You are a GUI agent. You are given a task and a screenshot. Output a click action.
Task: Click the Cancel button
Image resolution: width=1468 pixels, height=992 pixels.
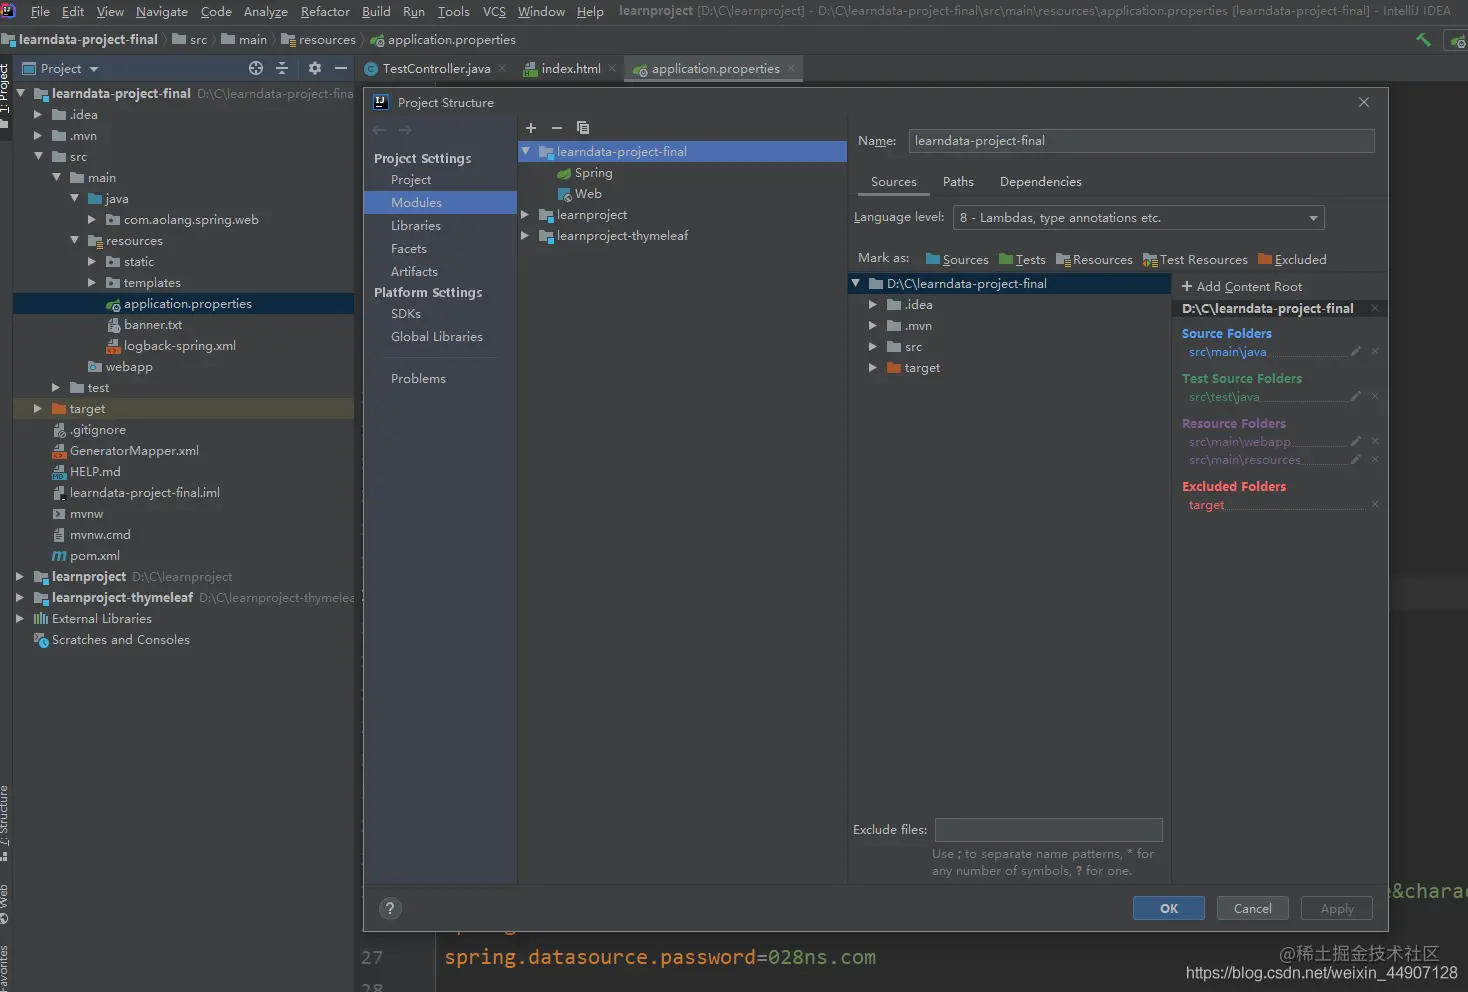pos(1252,908)
